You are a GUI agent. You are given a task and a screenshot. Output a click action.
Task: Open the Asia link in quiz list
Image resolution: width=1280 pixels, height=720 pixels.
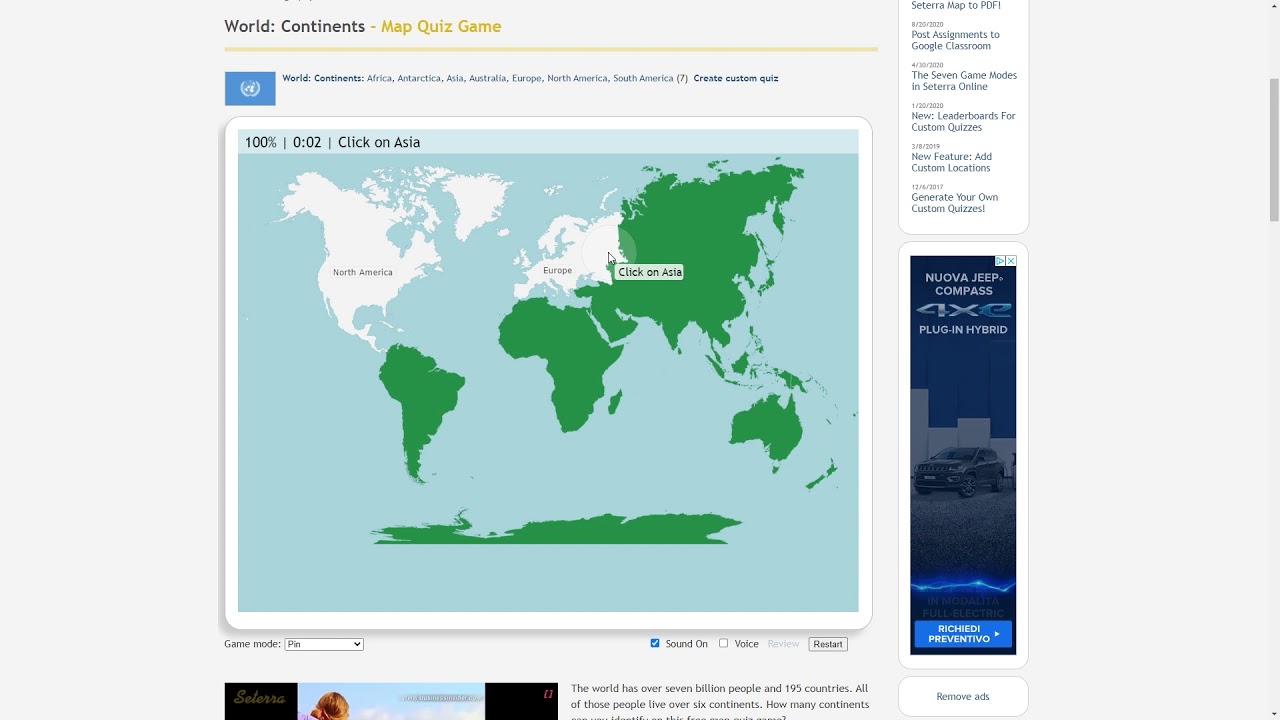click(455, 78)
